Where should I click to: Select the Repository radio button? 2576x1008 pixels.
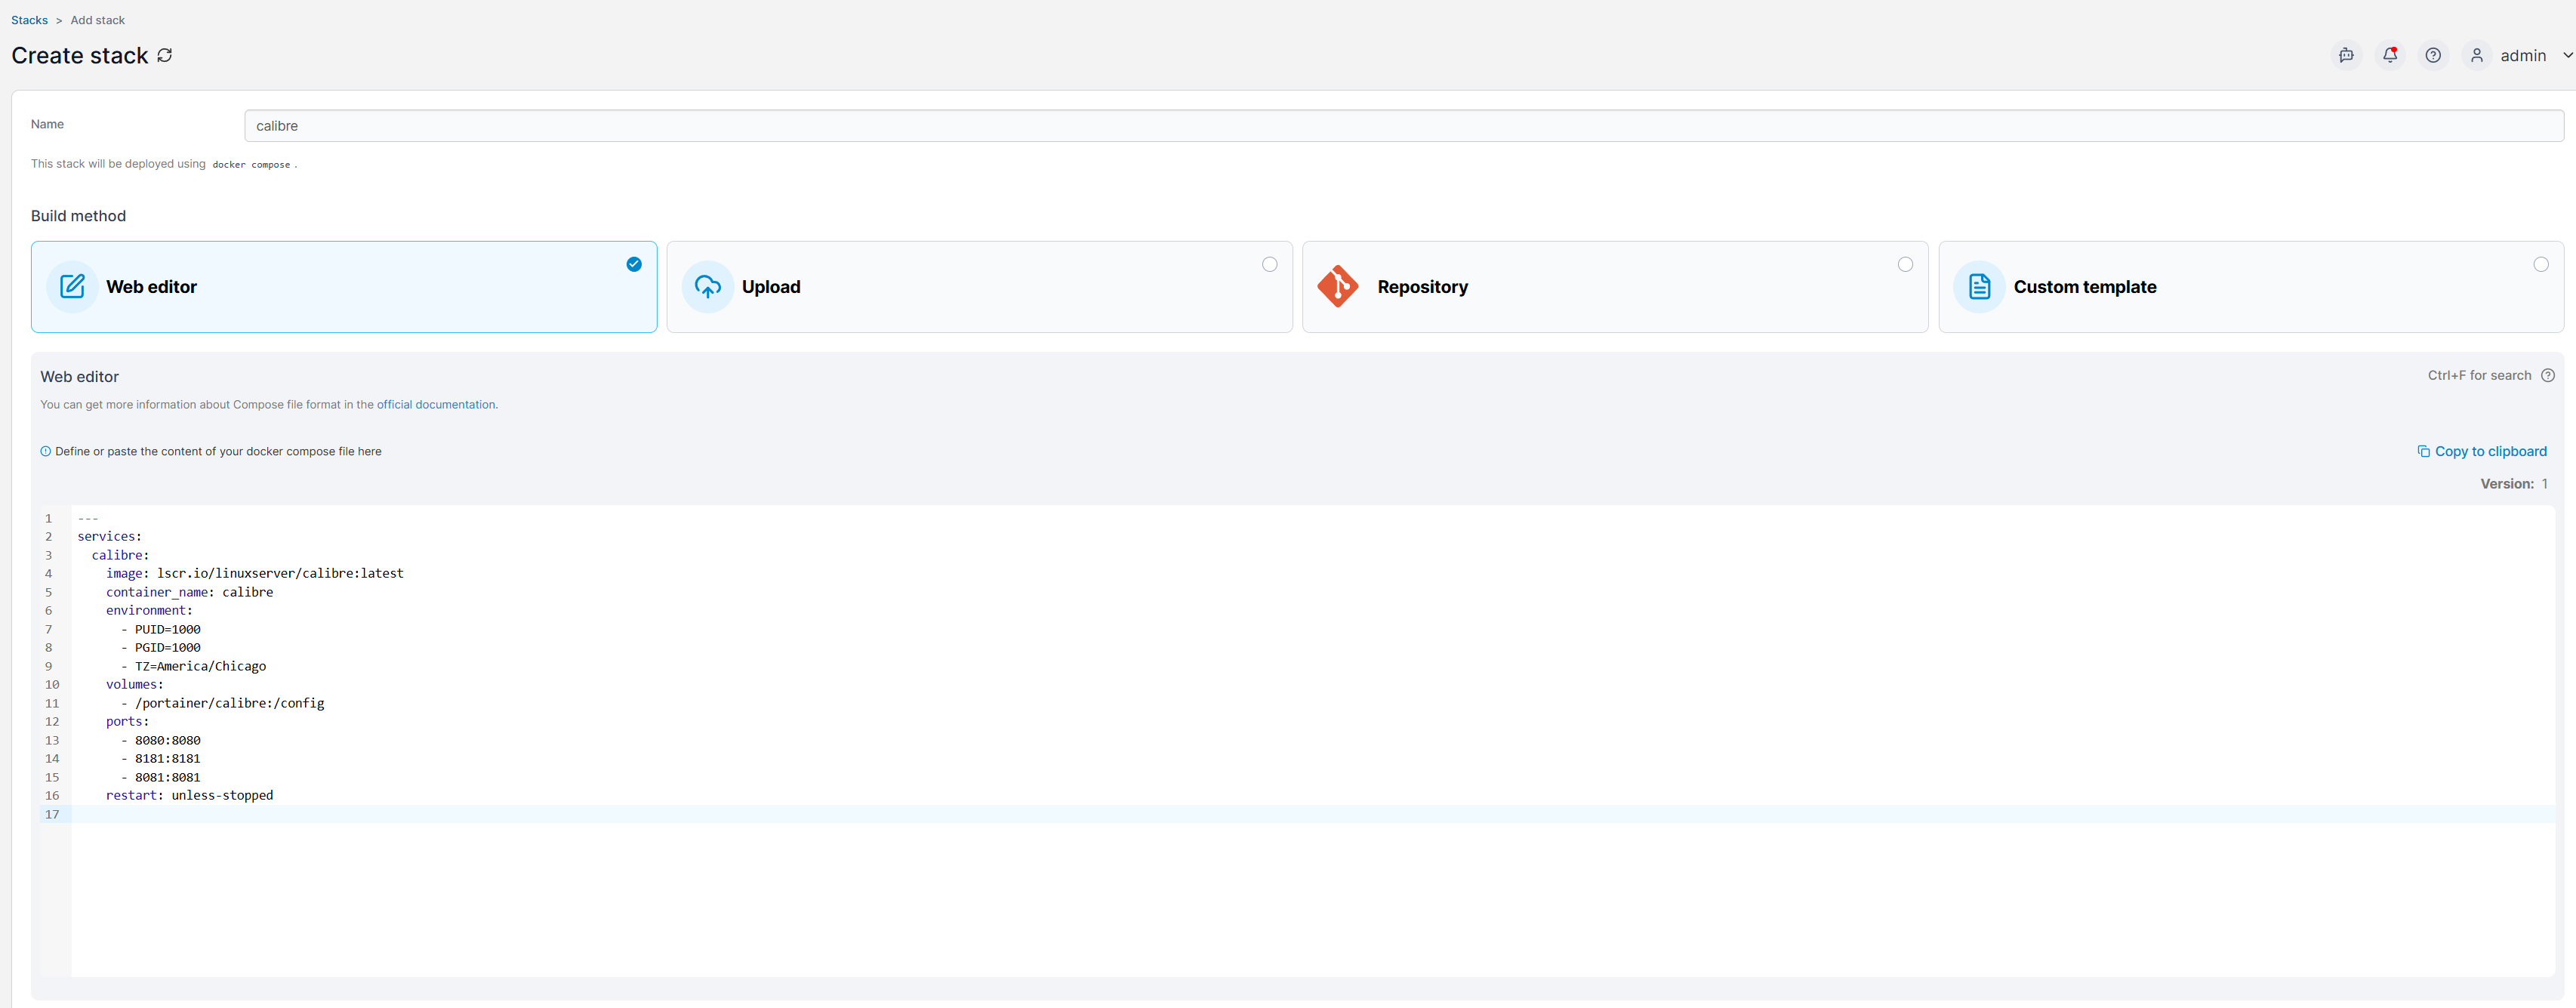point(1904,265)
